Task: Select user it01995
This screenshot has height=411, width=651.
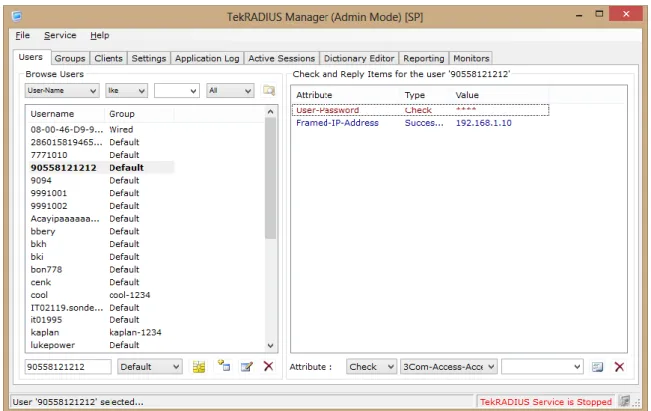Action: click(100, 320)
